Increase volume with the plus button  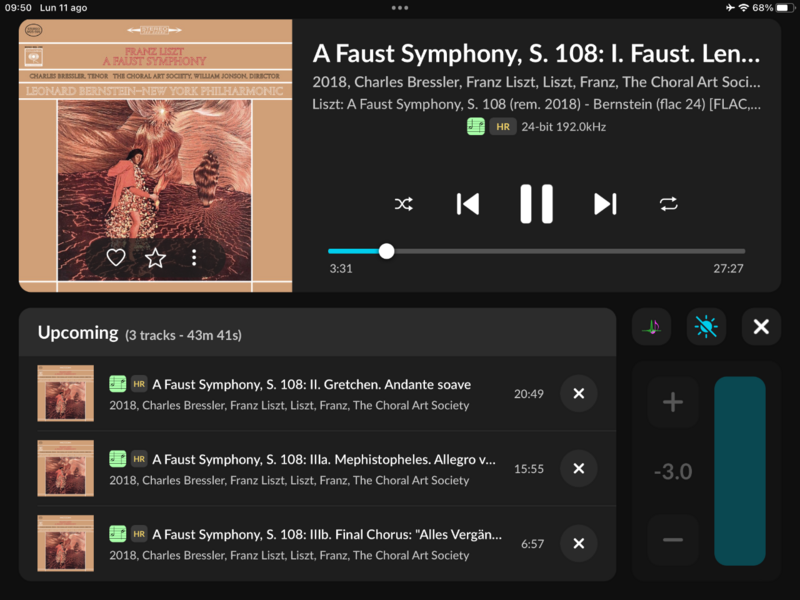pyautogui.click(x=673, y=403)
